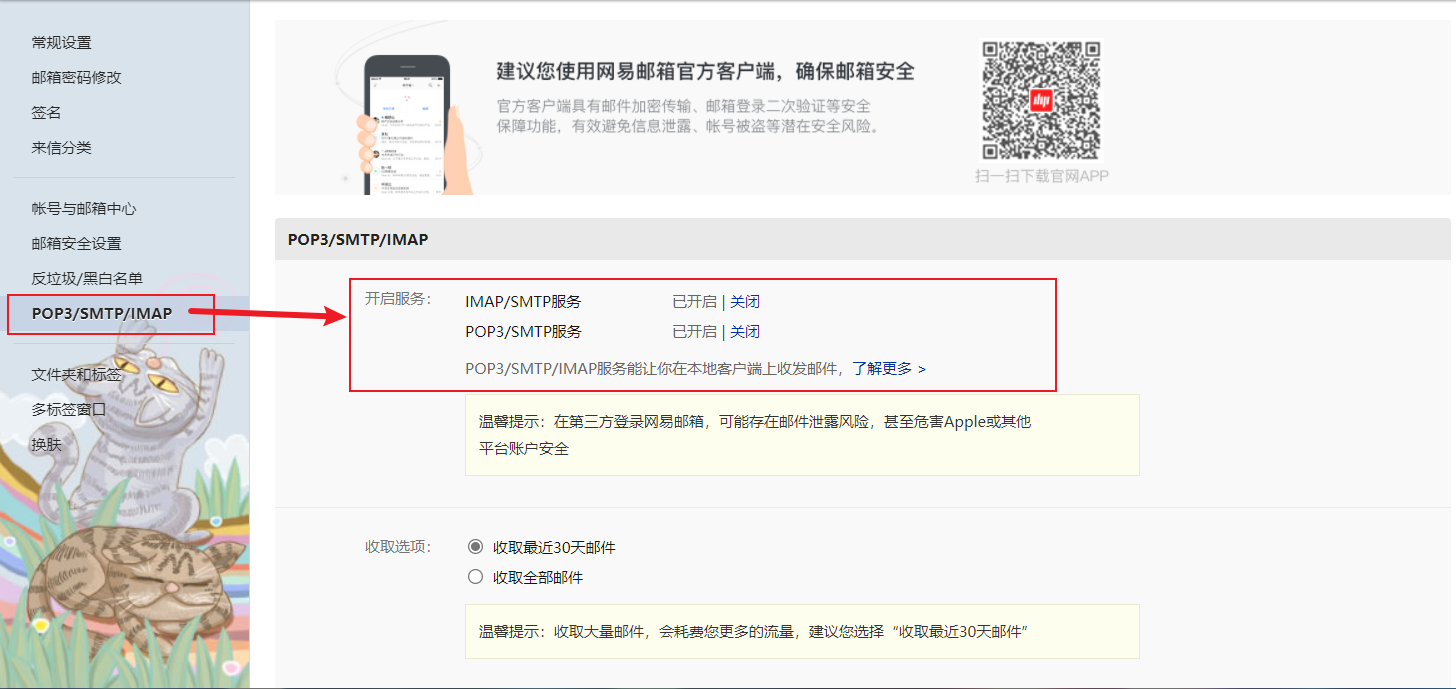
Task: Open 多标签窗口 settings
Action: pos(69,409)
